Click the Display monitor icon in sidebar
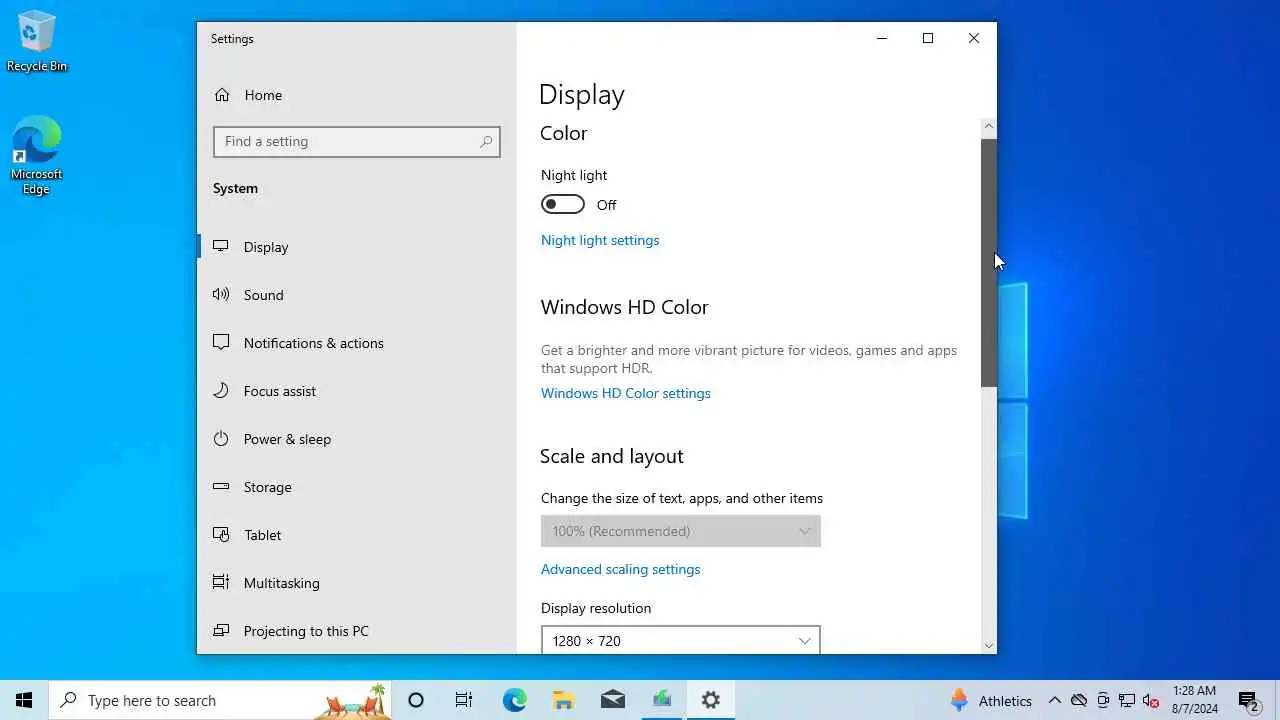This screenshot has width=1280, height=720. pyautogui.click(x=222, y=246)
